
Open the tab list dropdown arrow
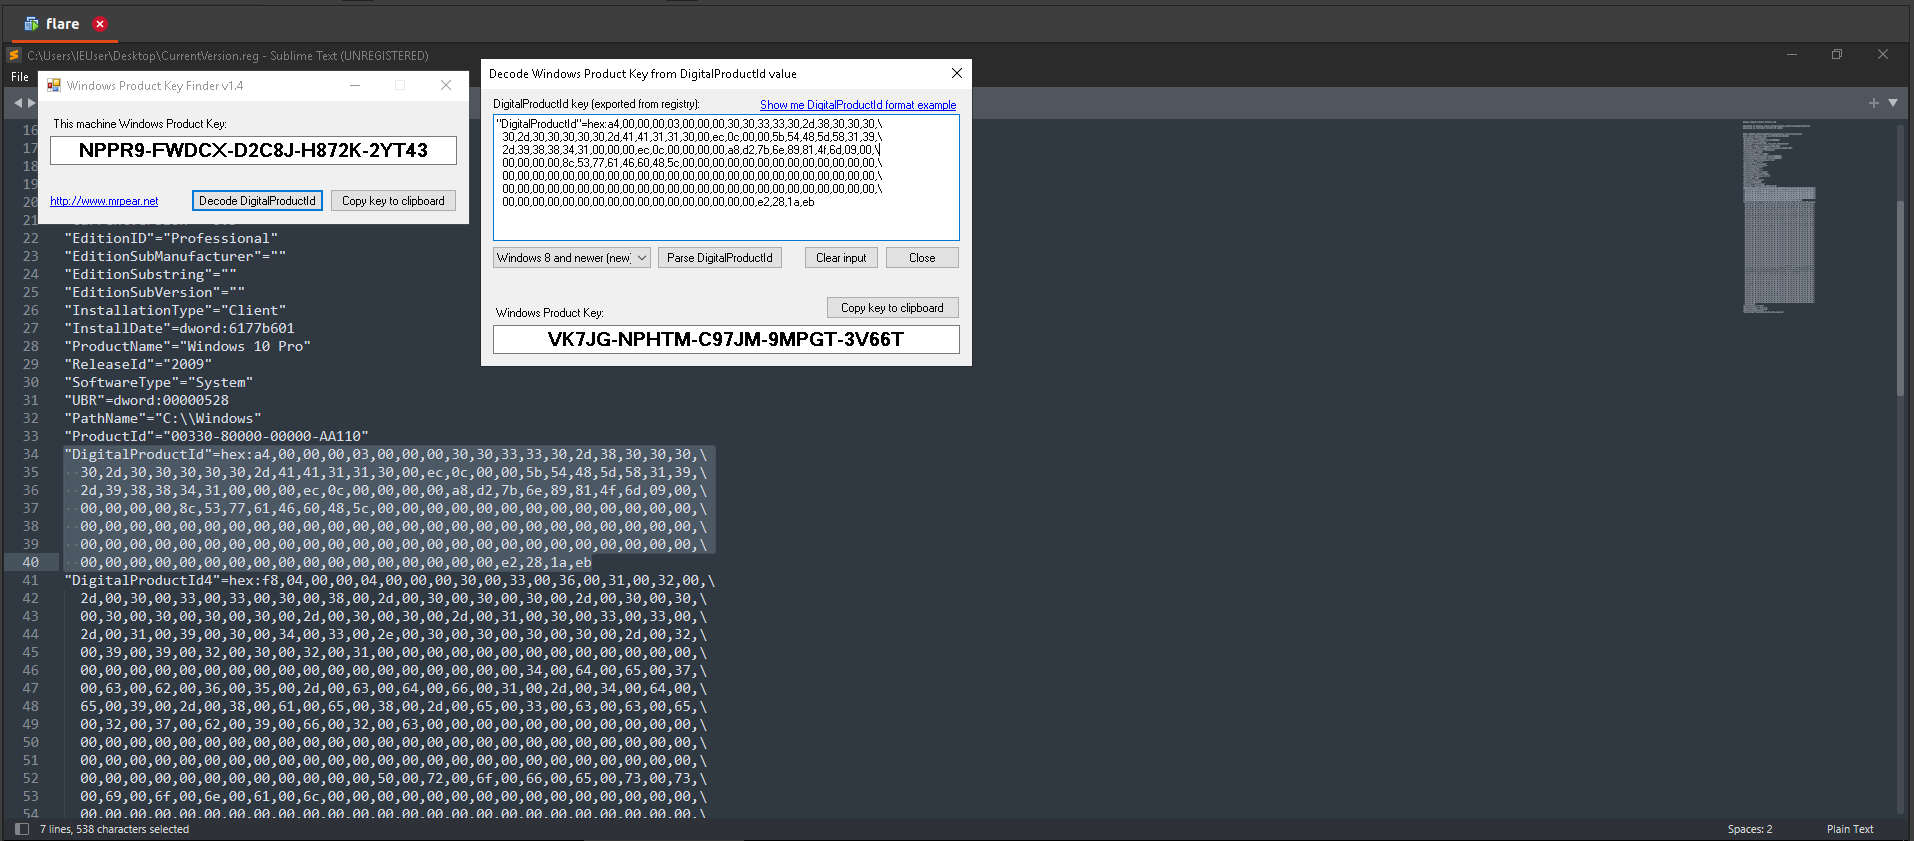click(x=1893, y=103)
